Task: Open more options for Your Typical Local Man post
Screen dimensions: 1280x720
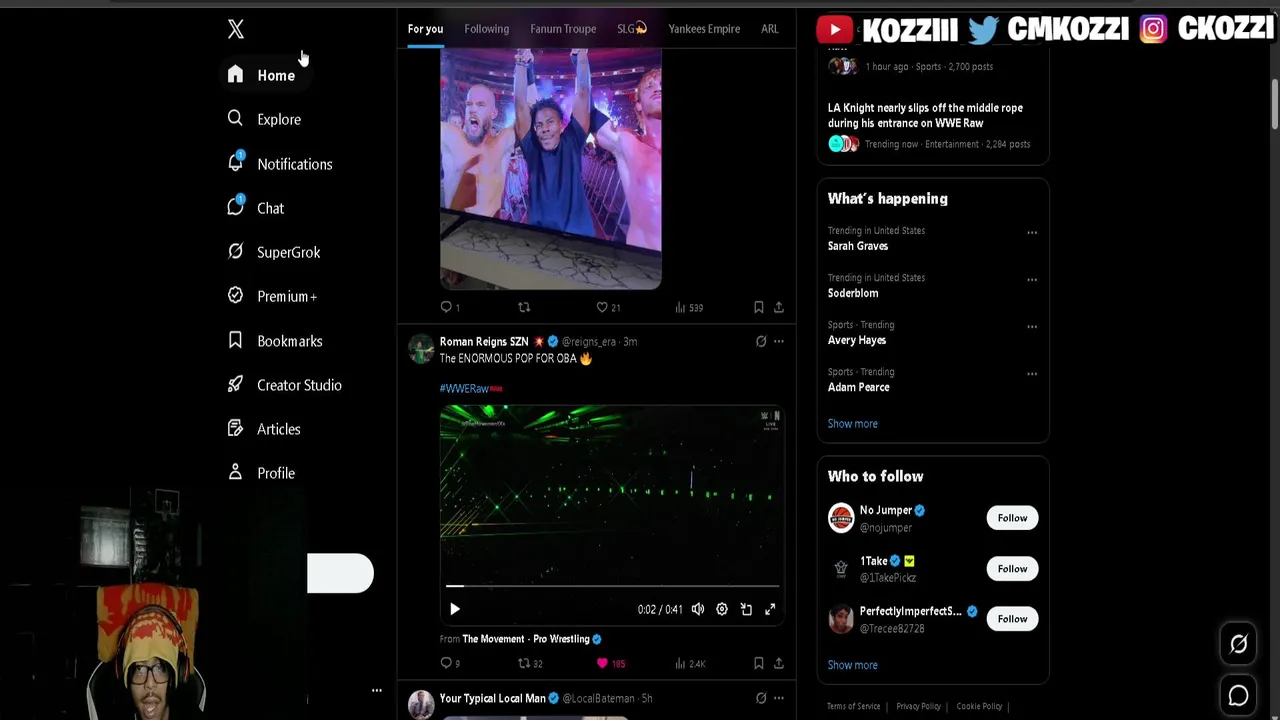Action: coord(779,698)
